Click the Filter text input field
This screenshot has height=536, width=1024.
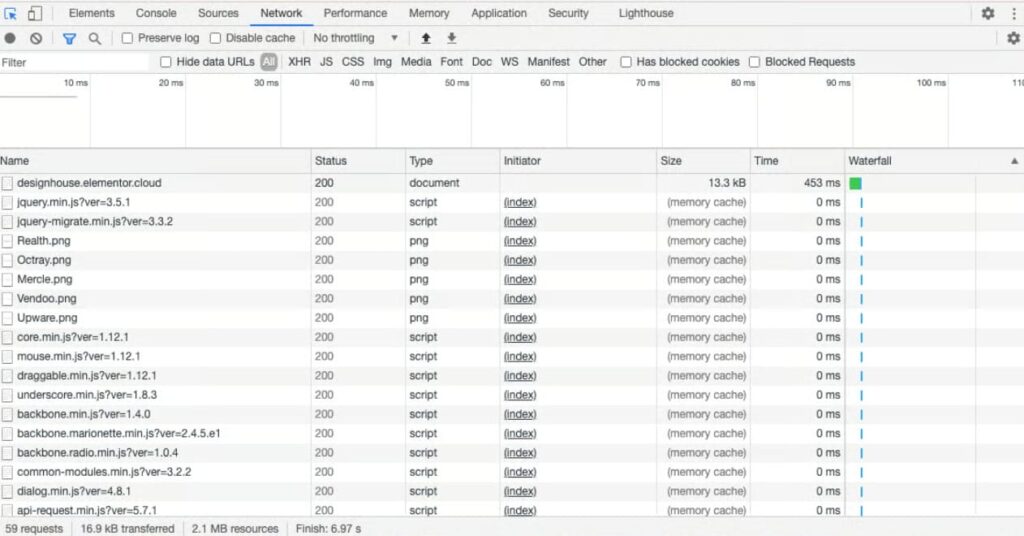click(75, 62)
